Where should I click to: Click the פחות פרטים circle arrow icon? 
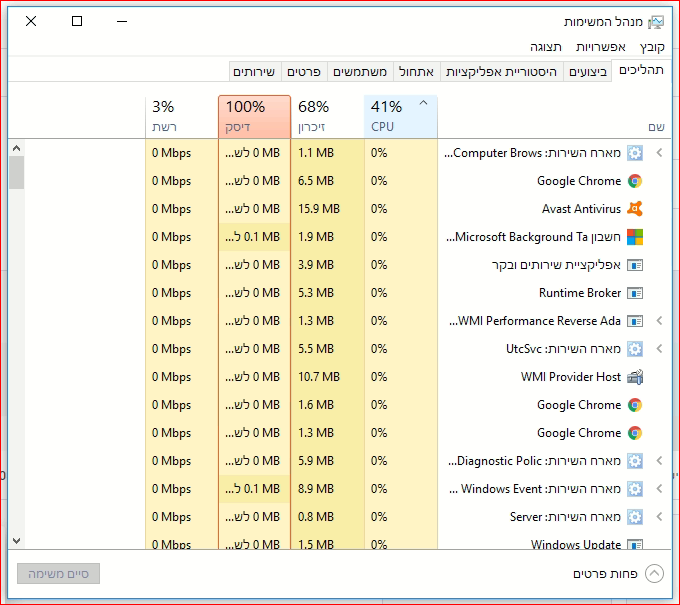(x=654, y=574)
